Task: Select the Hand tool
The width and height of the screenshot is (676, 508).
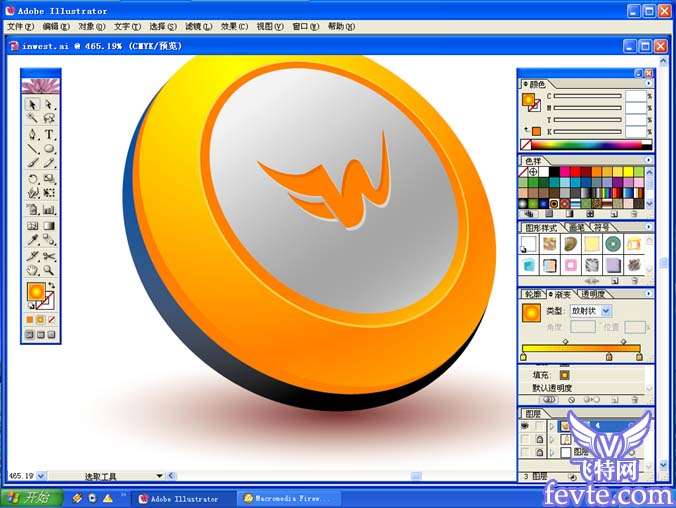Action: (32, 270)
